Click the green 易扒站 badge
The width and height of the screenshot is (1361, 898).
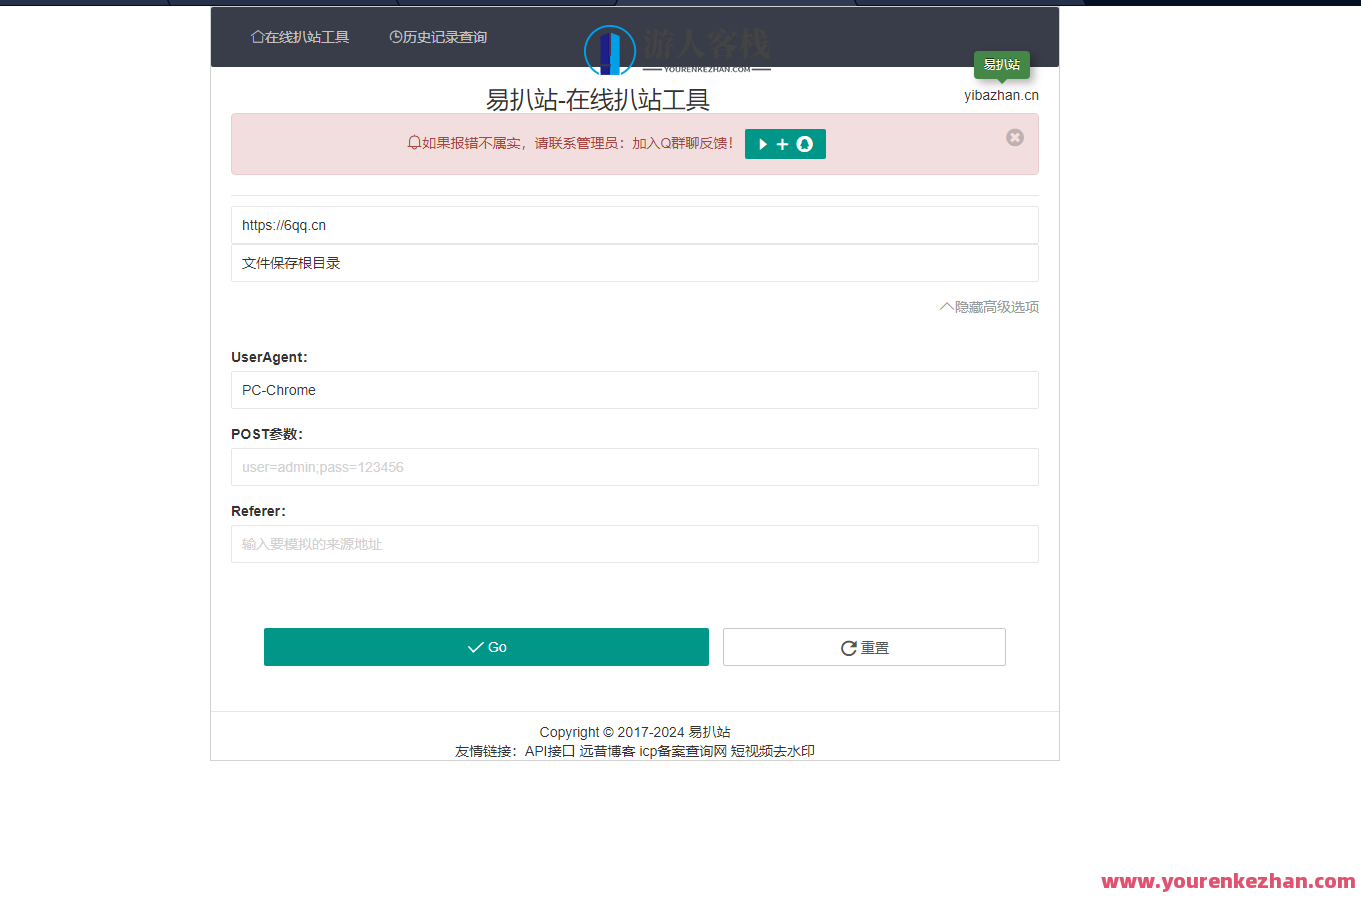tap(1001, 64)
